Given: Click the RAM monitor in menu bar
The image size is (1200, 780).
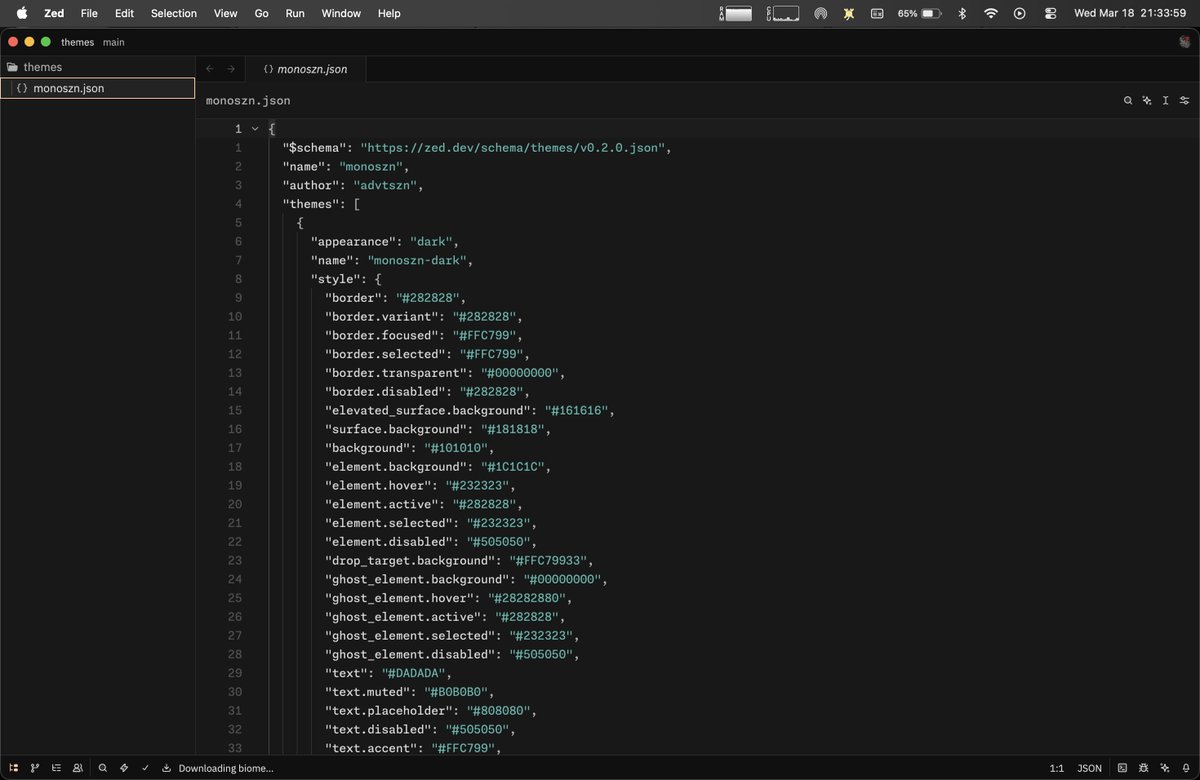Looking at the screenshot, I should pos(738,13).
